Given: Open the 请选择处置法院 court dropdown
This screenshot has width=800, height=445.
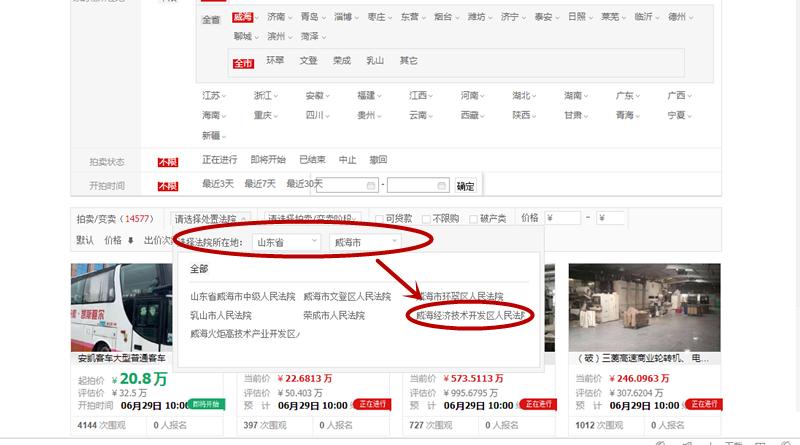Looking at the screenshot, I should pyautogui.click(x=210, y=219).
